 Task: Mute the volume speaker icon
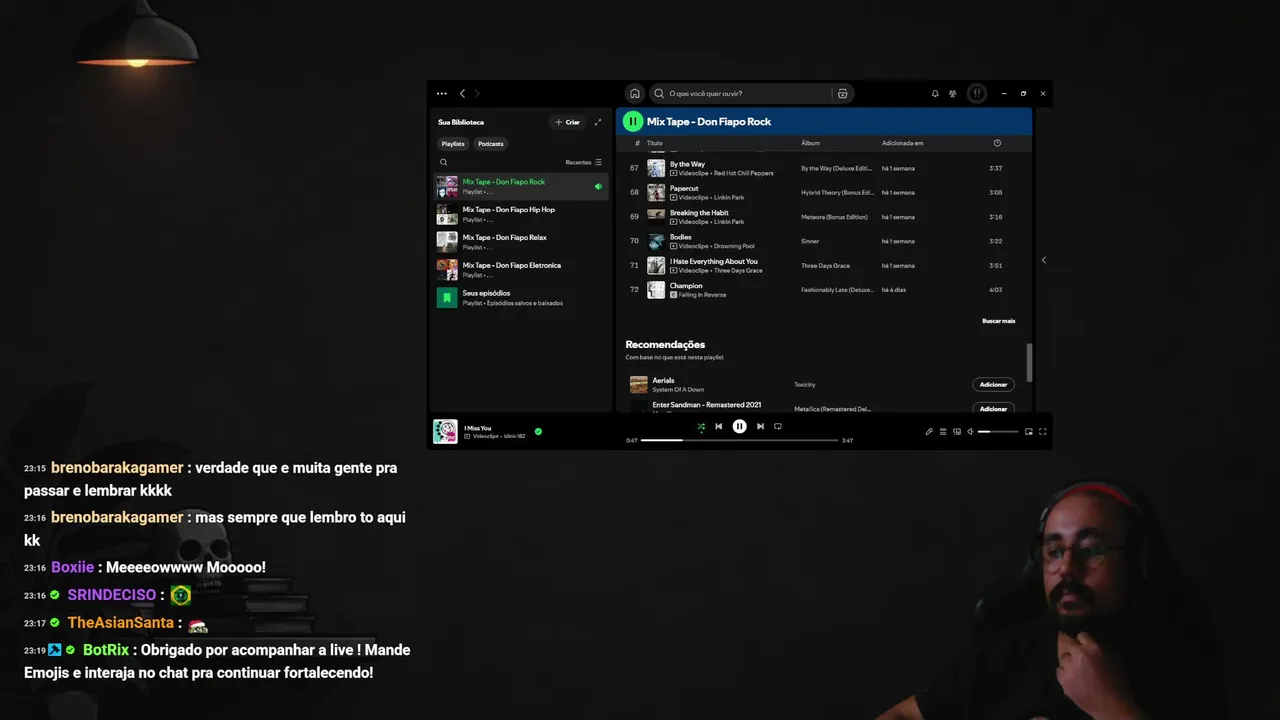(x=970, y=431)
